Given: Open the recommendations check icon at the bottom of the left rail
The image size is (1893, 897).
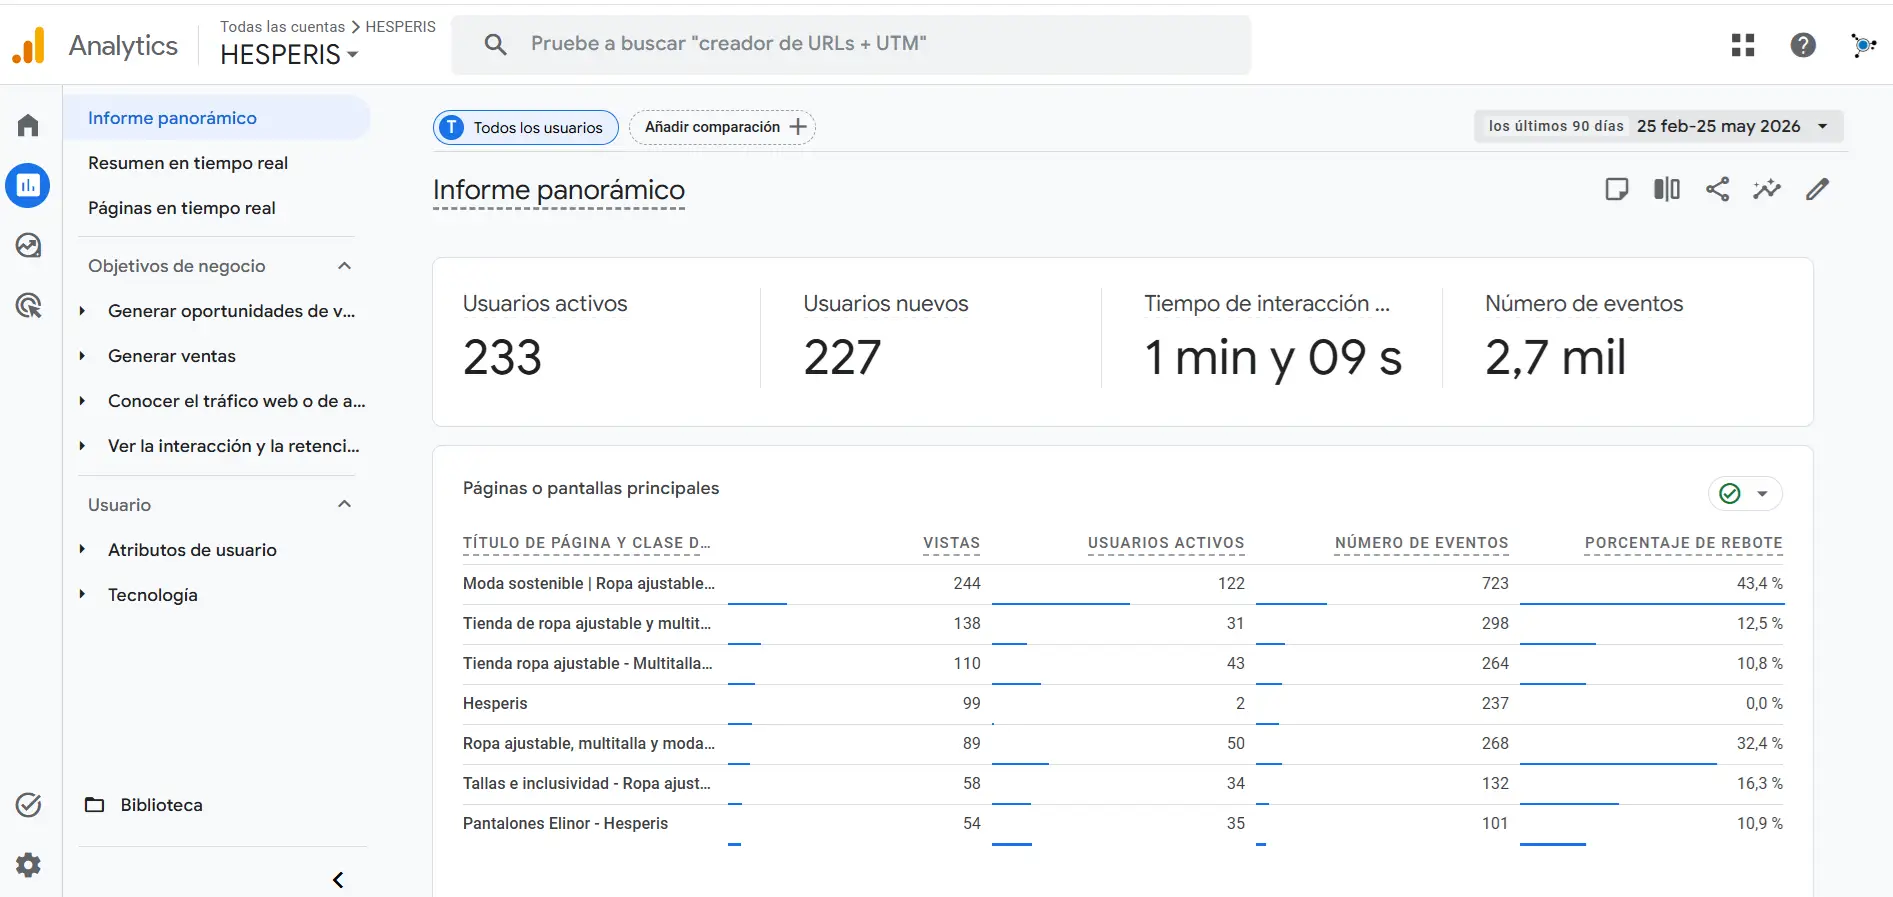Looking at the screenshot, I should coord(28,805).
